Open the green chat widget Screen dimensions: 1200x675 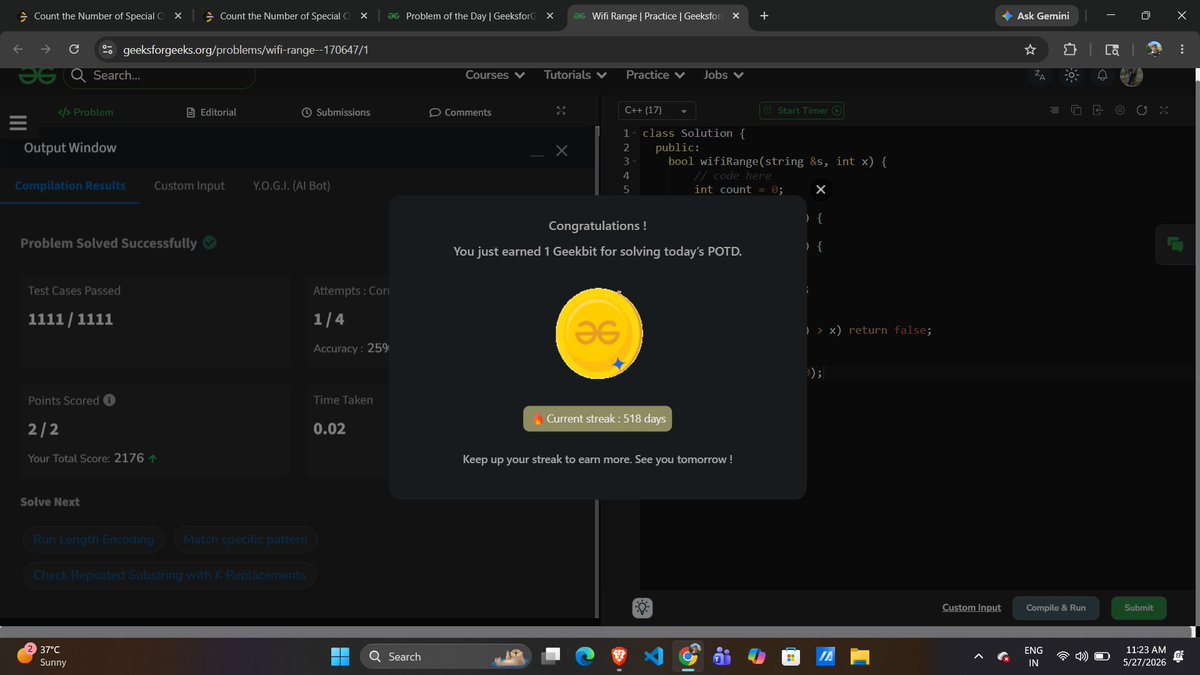tap(1175, 244)
